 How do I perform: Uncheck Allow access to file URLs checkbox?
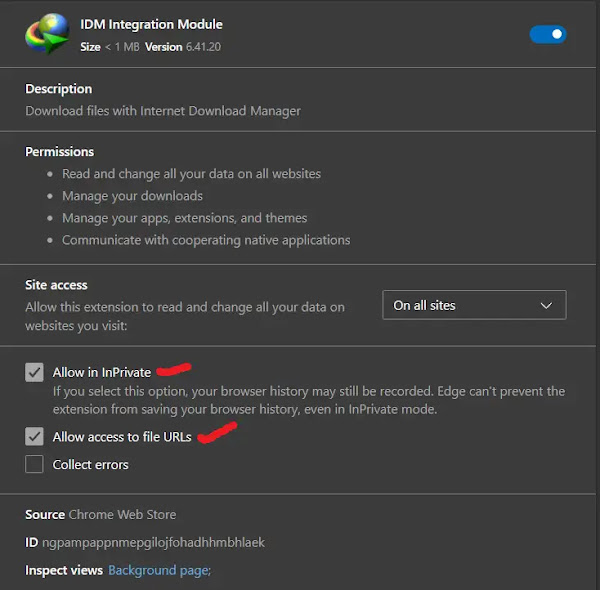click(x=35, y=437)
